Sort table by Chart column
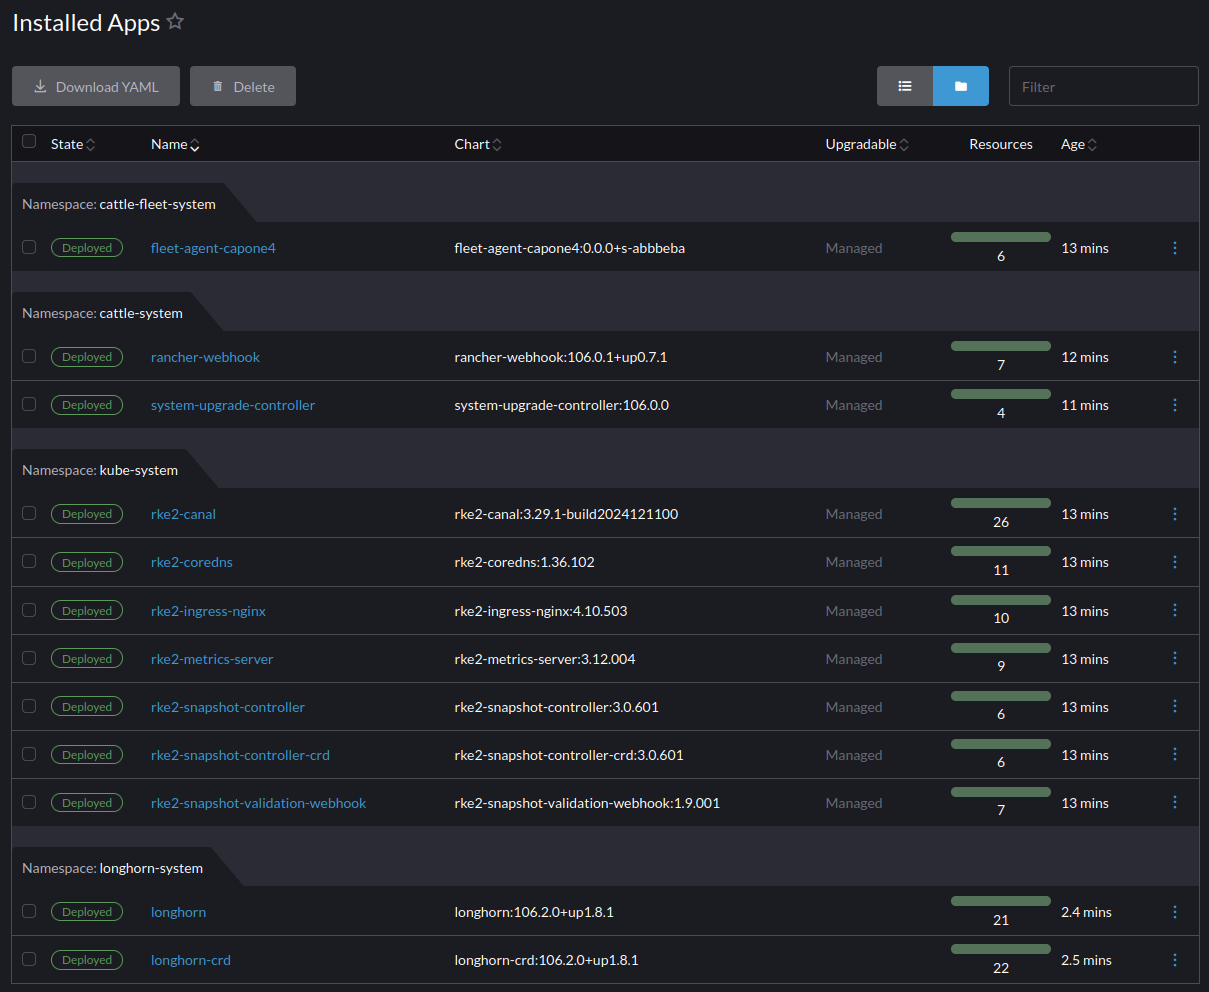Screen dimensions: 1209x992 pyautogui.click(x=478, y=144)
